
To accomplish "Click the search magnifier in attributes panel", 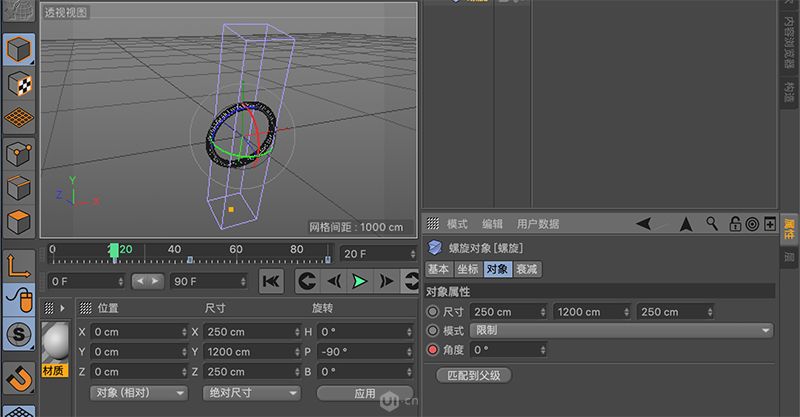I will (x=712, y=224).
